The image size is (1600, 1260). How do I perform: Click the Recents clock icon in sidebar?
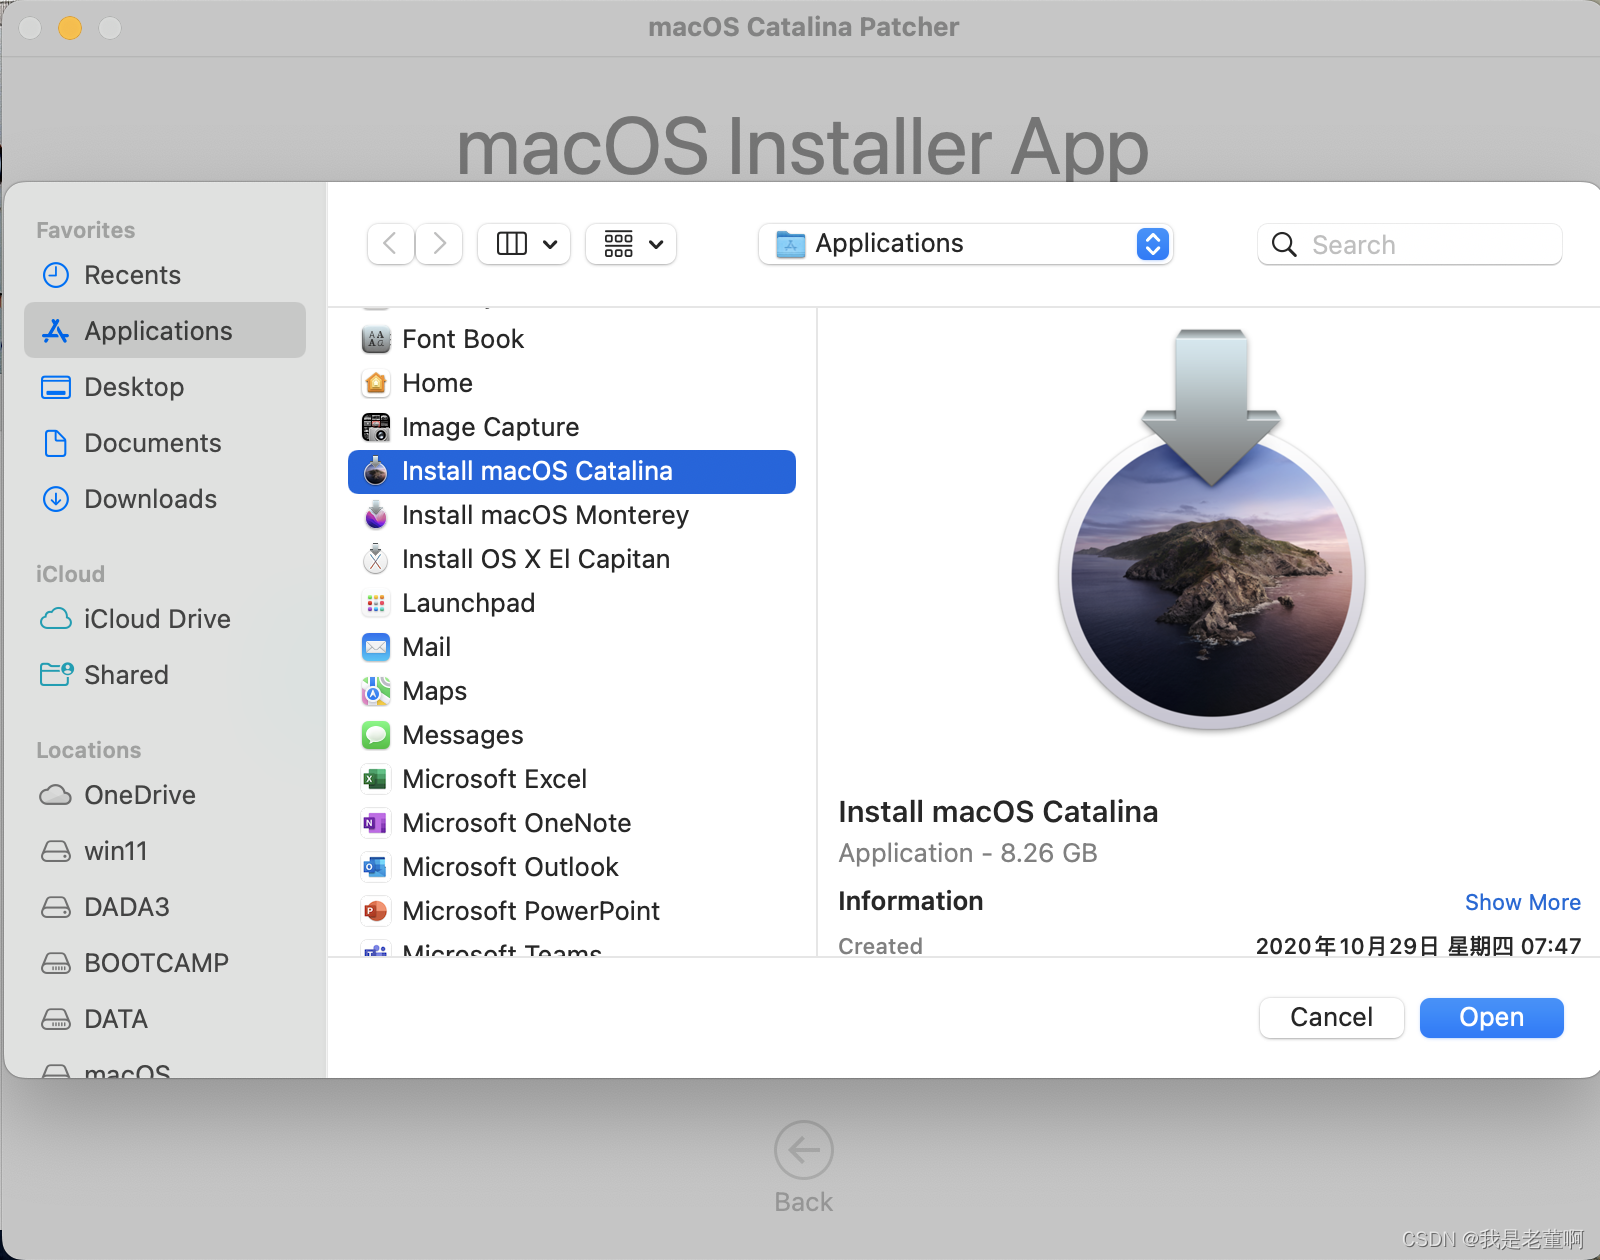point(56,275)
